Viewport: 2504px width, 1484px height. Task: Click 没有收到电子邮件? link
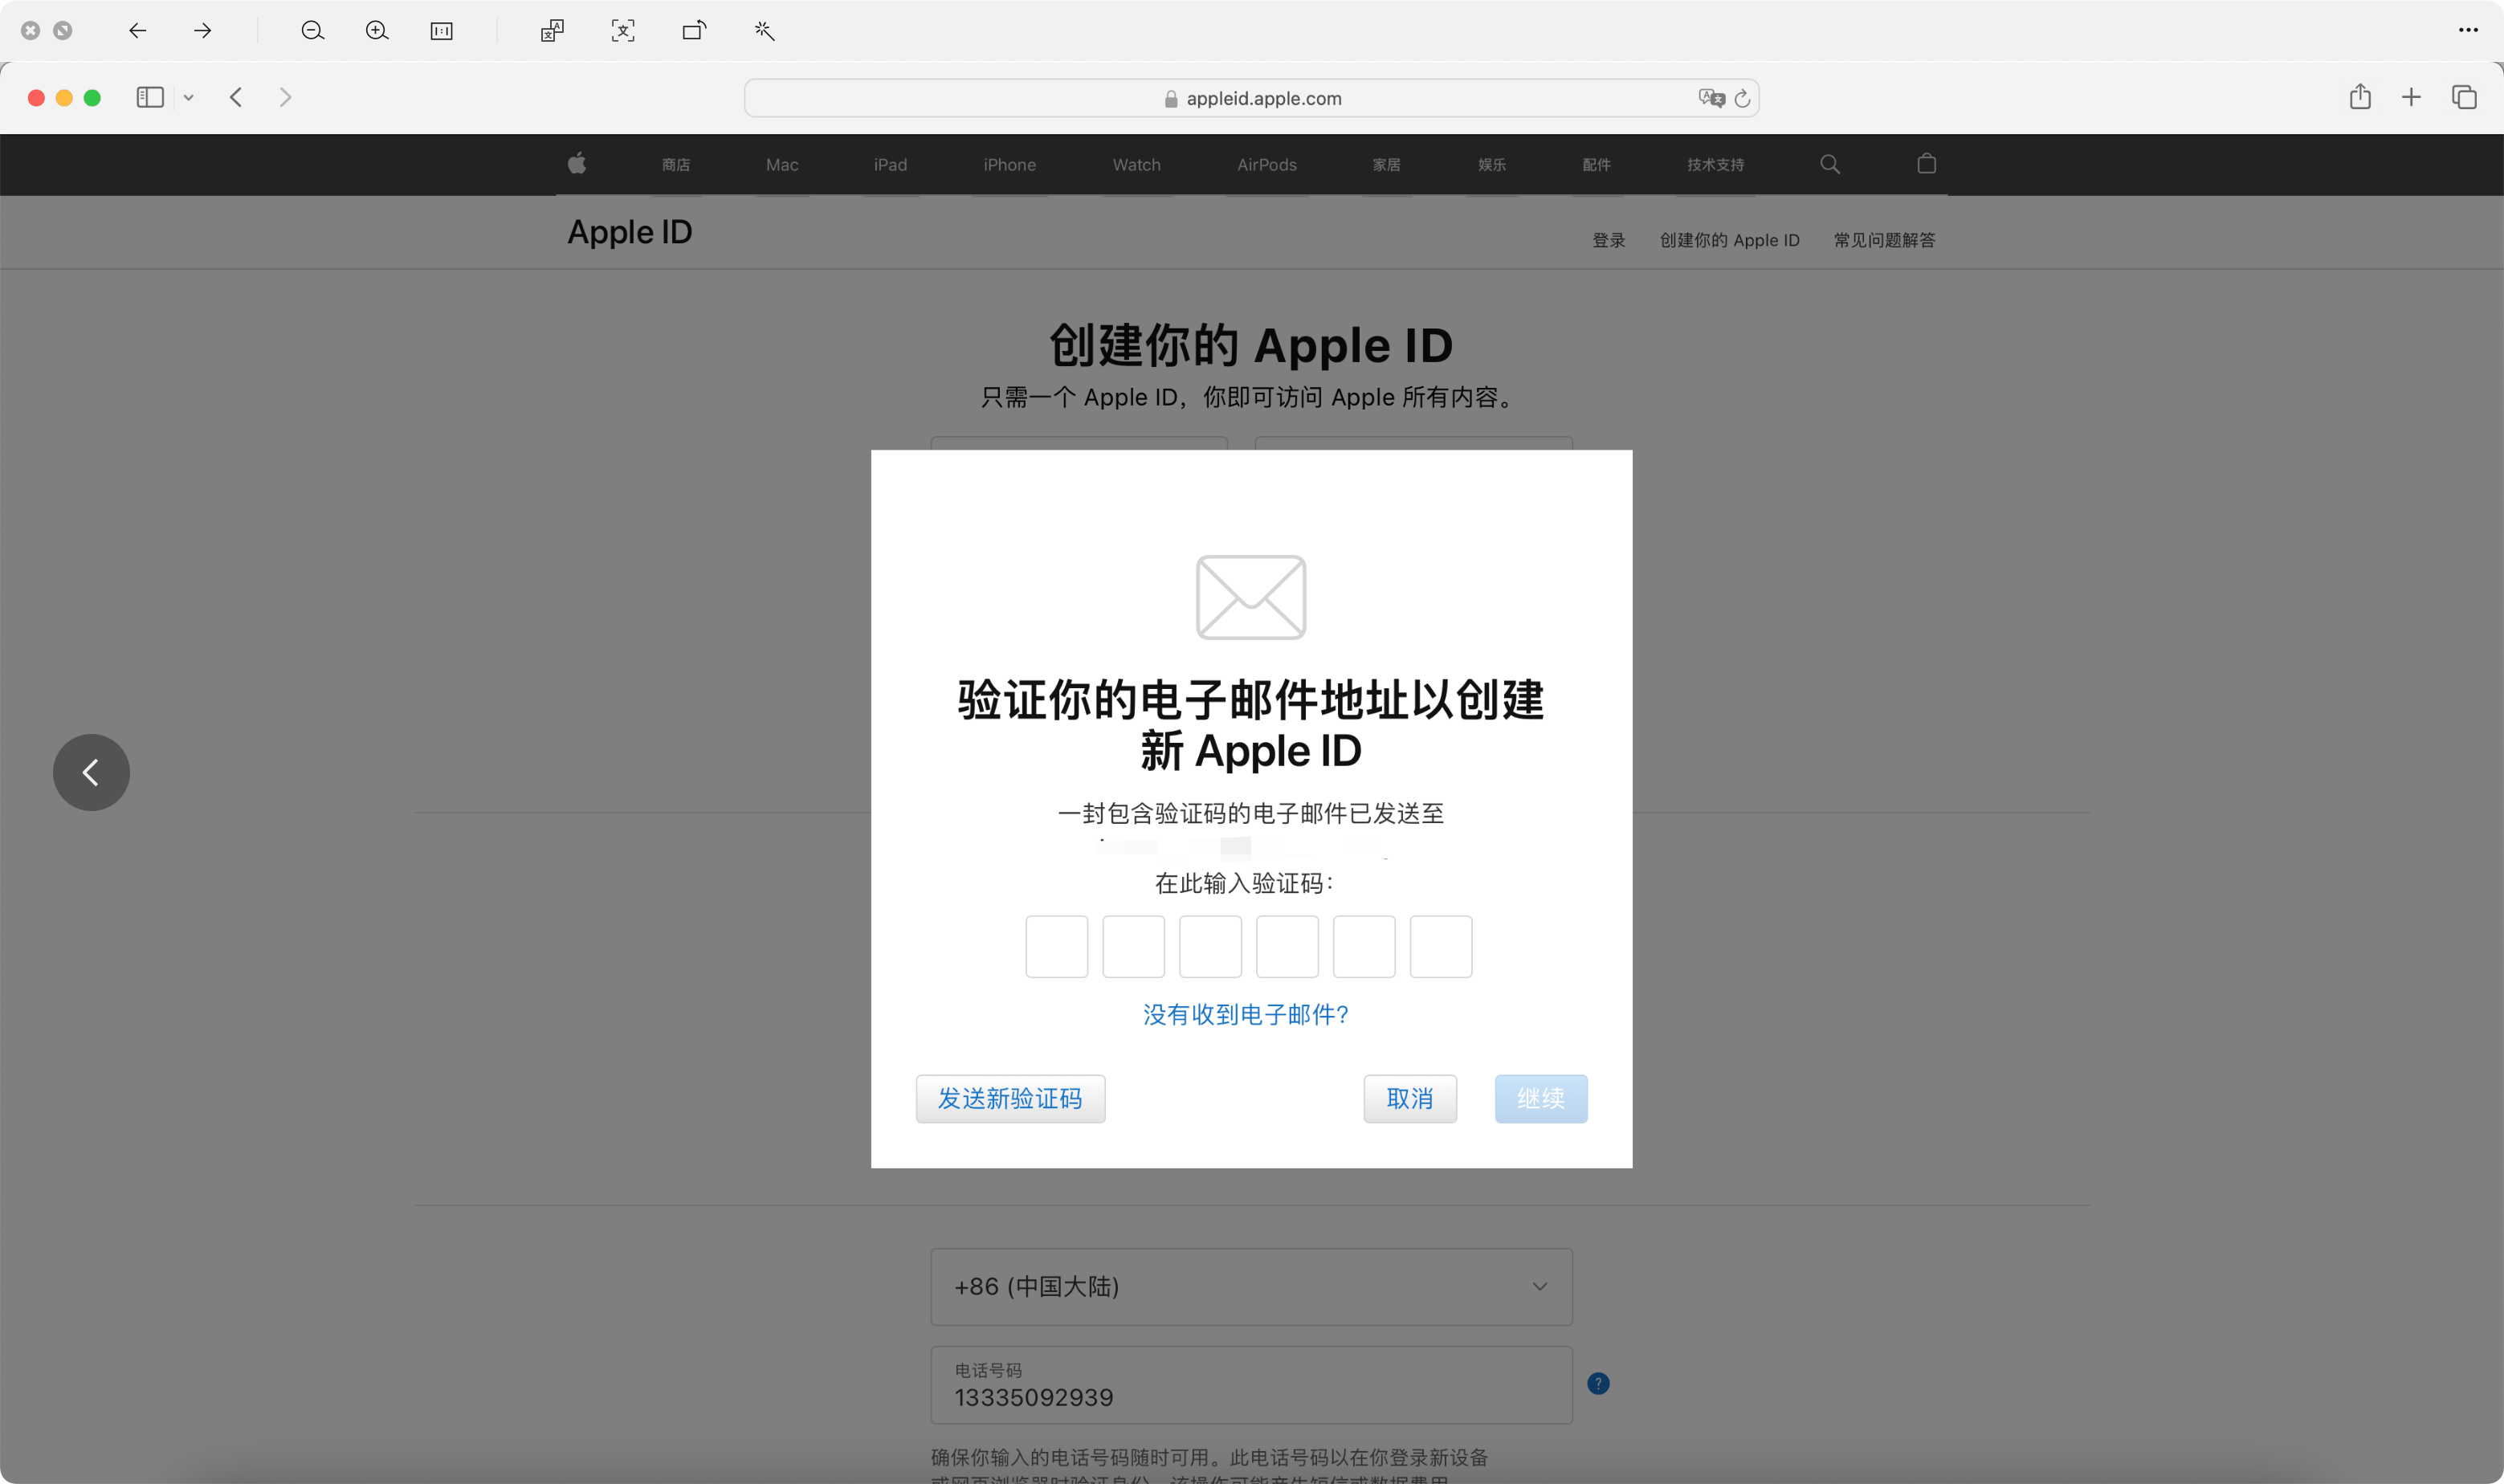(x=1246, y=1014)
